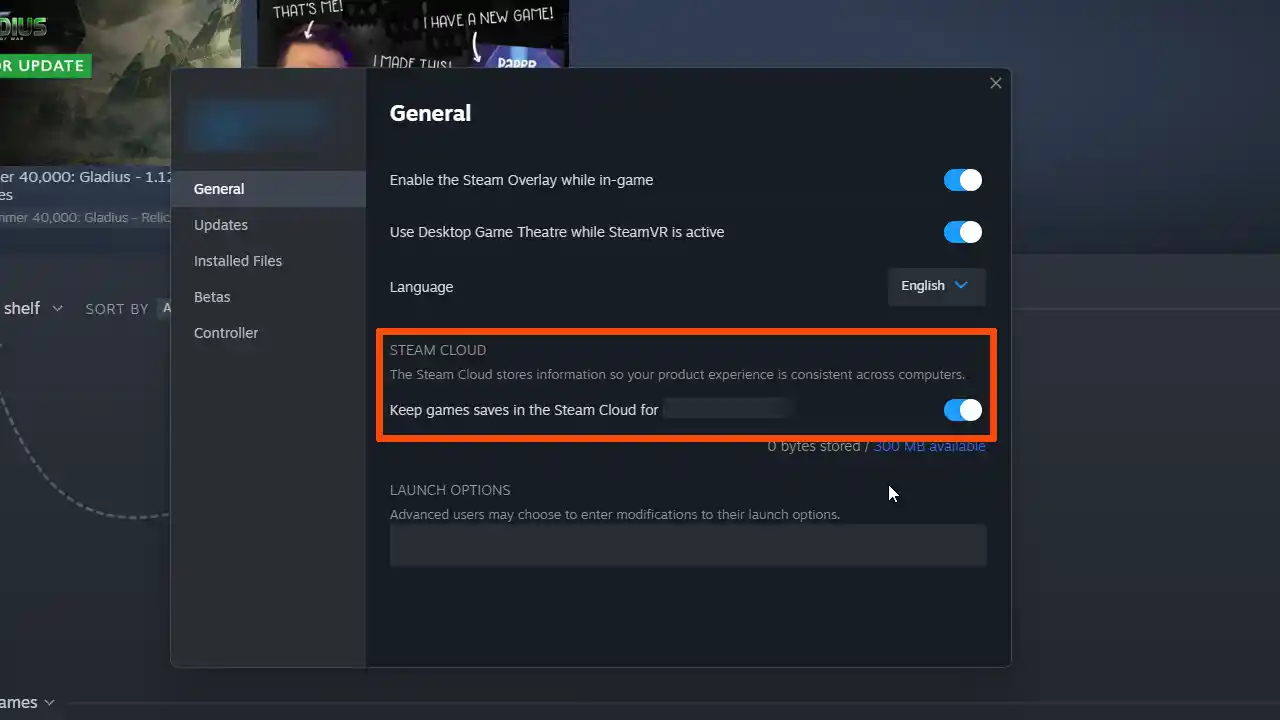Viewport: 1280px width, 720px height.
Task: Click the 300 MB available link
Action: coord(929,446)
